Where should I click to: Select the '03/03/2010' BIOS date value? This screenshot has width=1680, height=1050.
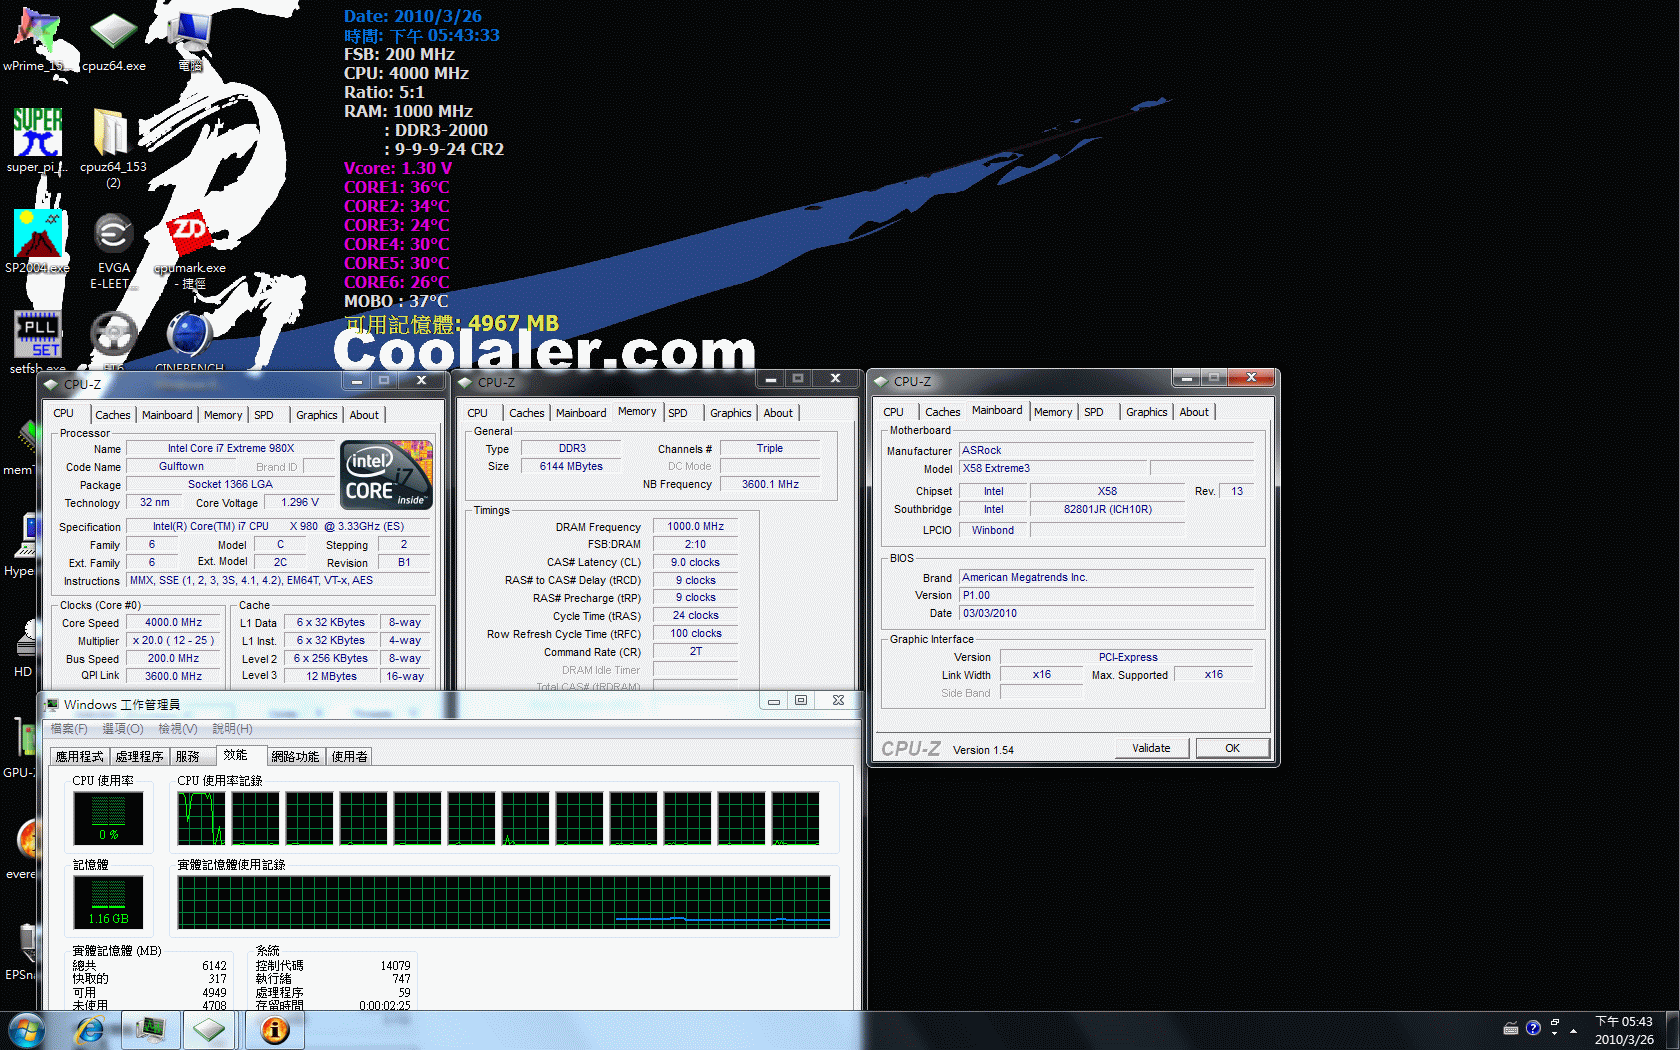(1107, 614)
